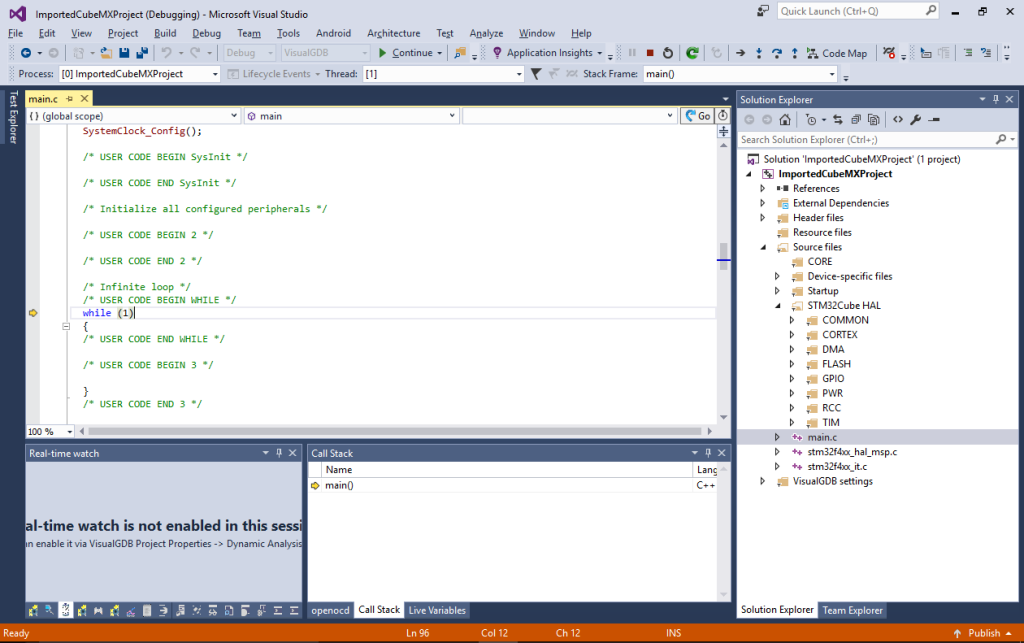Open the zoom percentage selector in the editor
The height and width of the screenshot is (643, 1024).
pos(48,431)
